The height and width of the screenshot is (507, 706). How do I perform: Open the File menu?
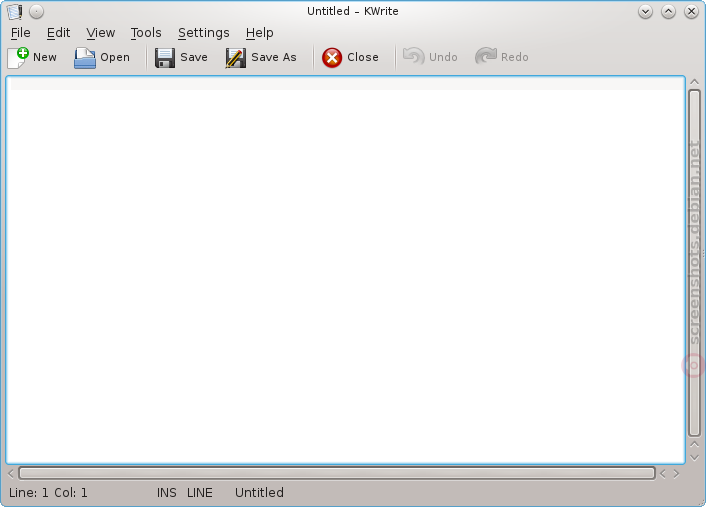[21, 33]
